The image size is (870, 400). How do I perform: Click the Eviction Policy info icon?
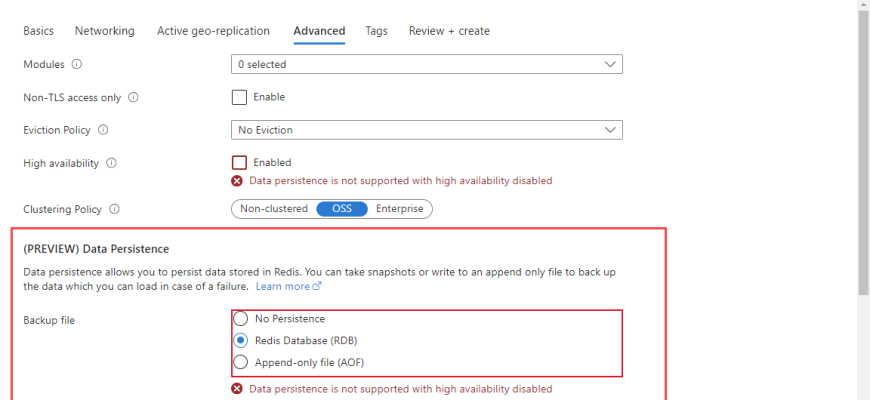[103, 130]
